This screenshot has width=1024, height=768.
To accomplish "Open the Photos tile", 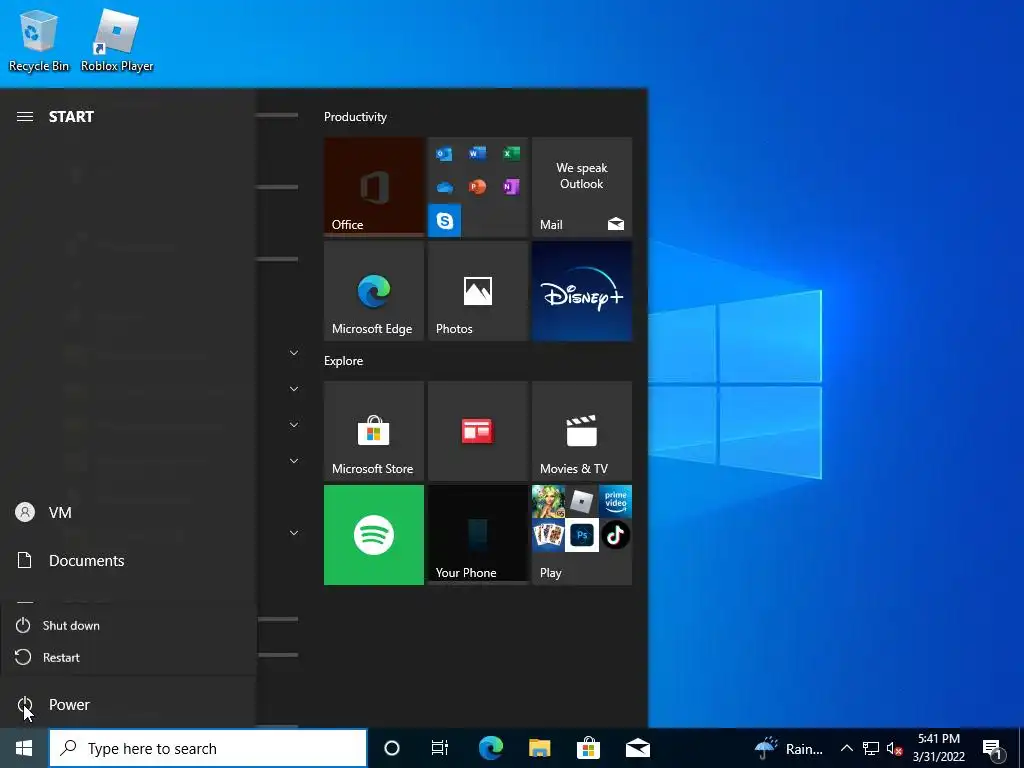I will [478, 291].
